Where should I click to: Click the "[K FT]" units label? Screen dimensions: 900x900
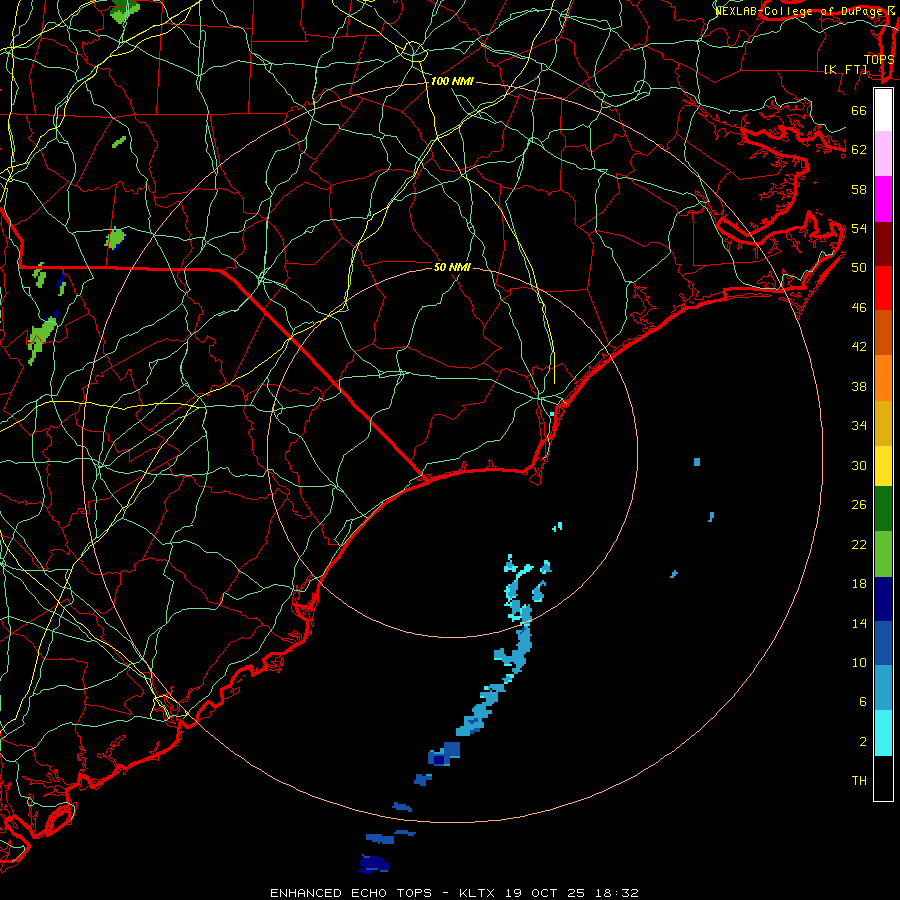click(845, 69)
